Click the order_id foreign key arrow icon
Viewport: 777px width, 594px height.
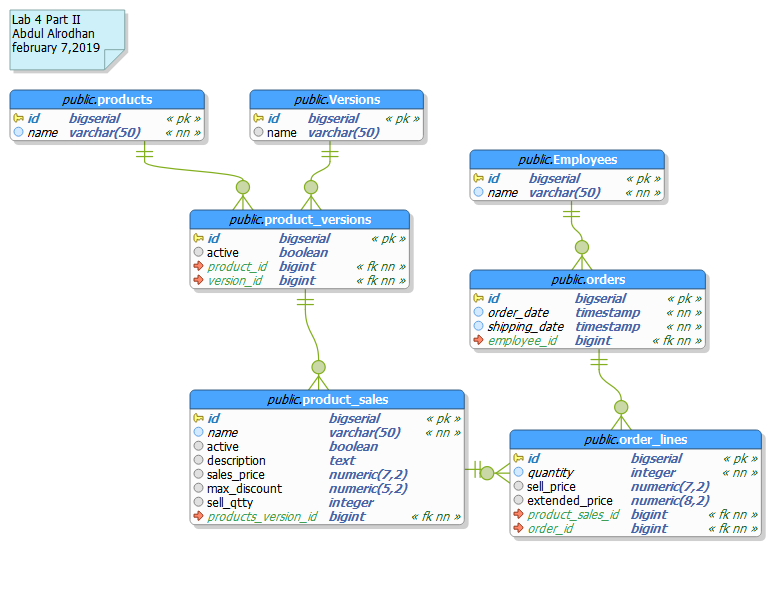(518, 529)
